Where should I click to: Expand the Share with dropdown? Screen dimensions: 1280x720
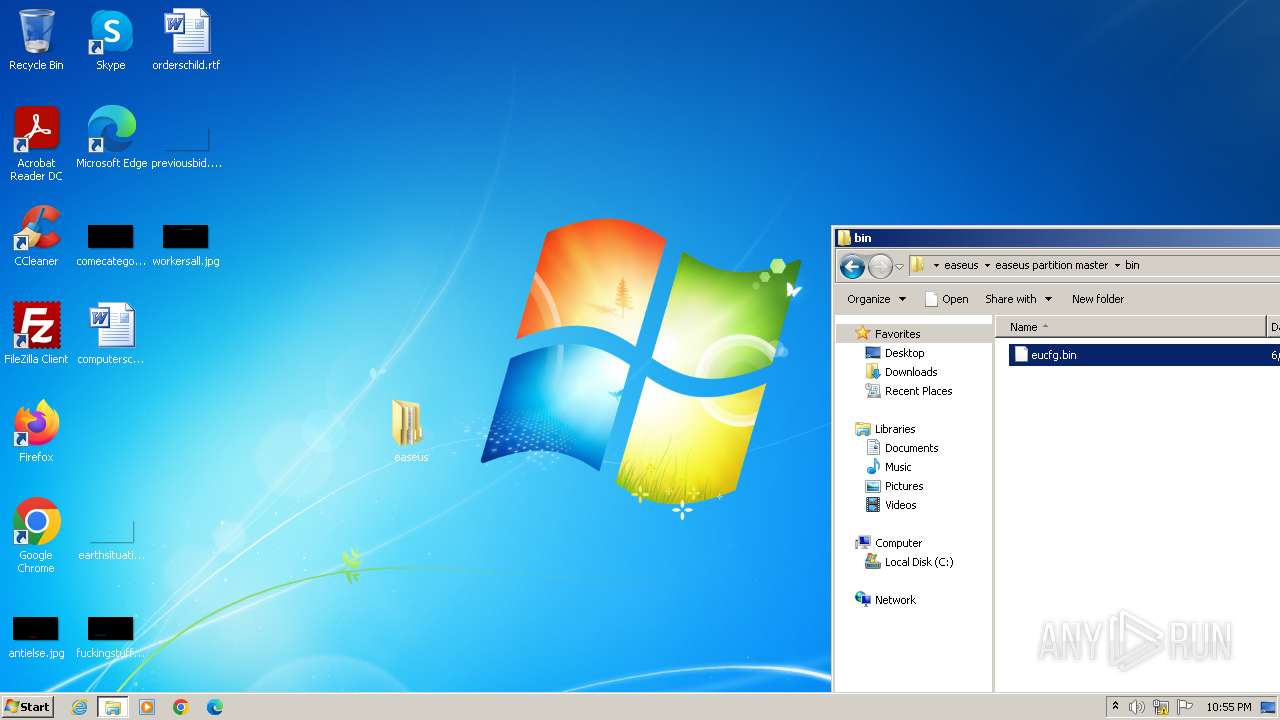1018,299
